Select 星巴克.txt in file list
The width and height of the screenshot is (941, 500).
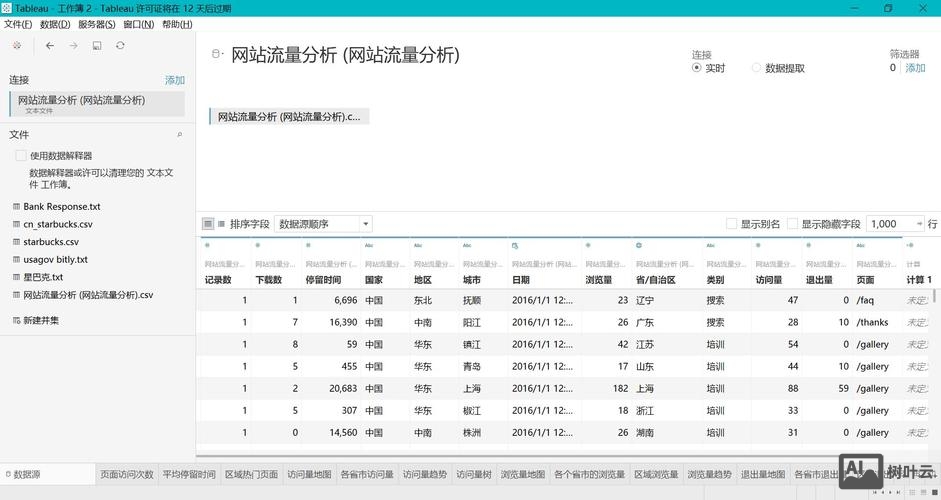click(x=43, y=277)
